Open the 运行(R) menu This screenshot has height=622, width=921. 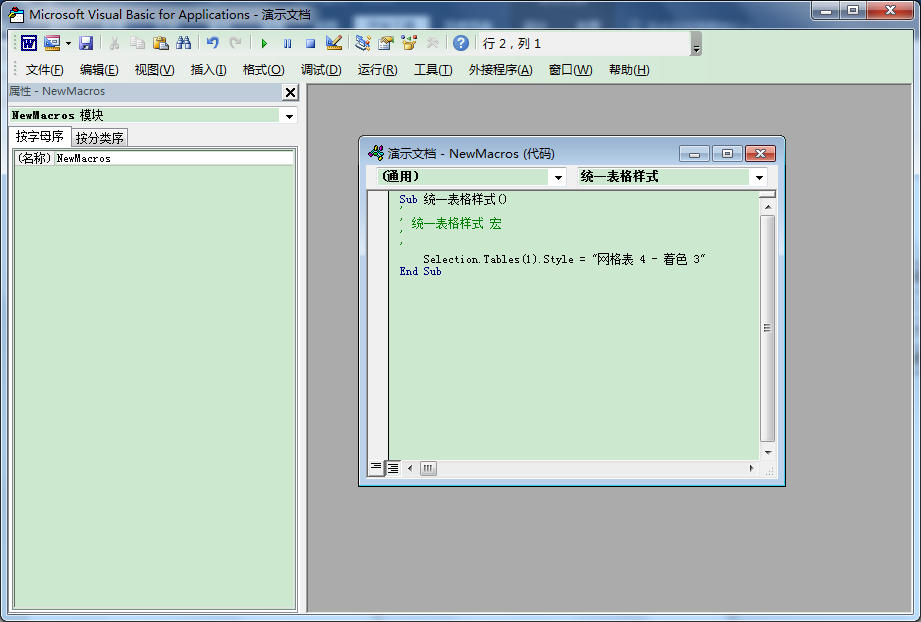click(378, 70)
